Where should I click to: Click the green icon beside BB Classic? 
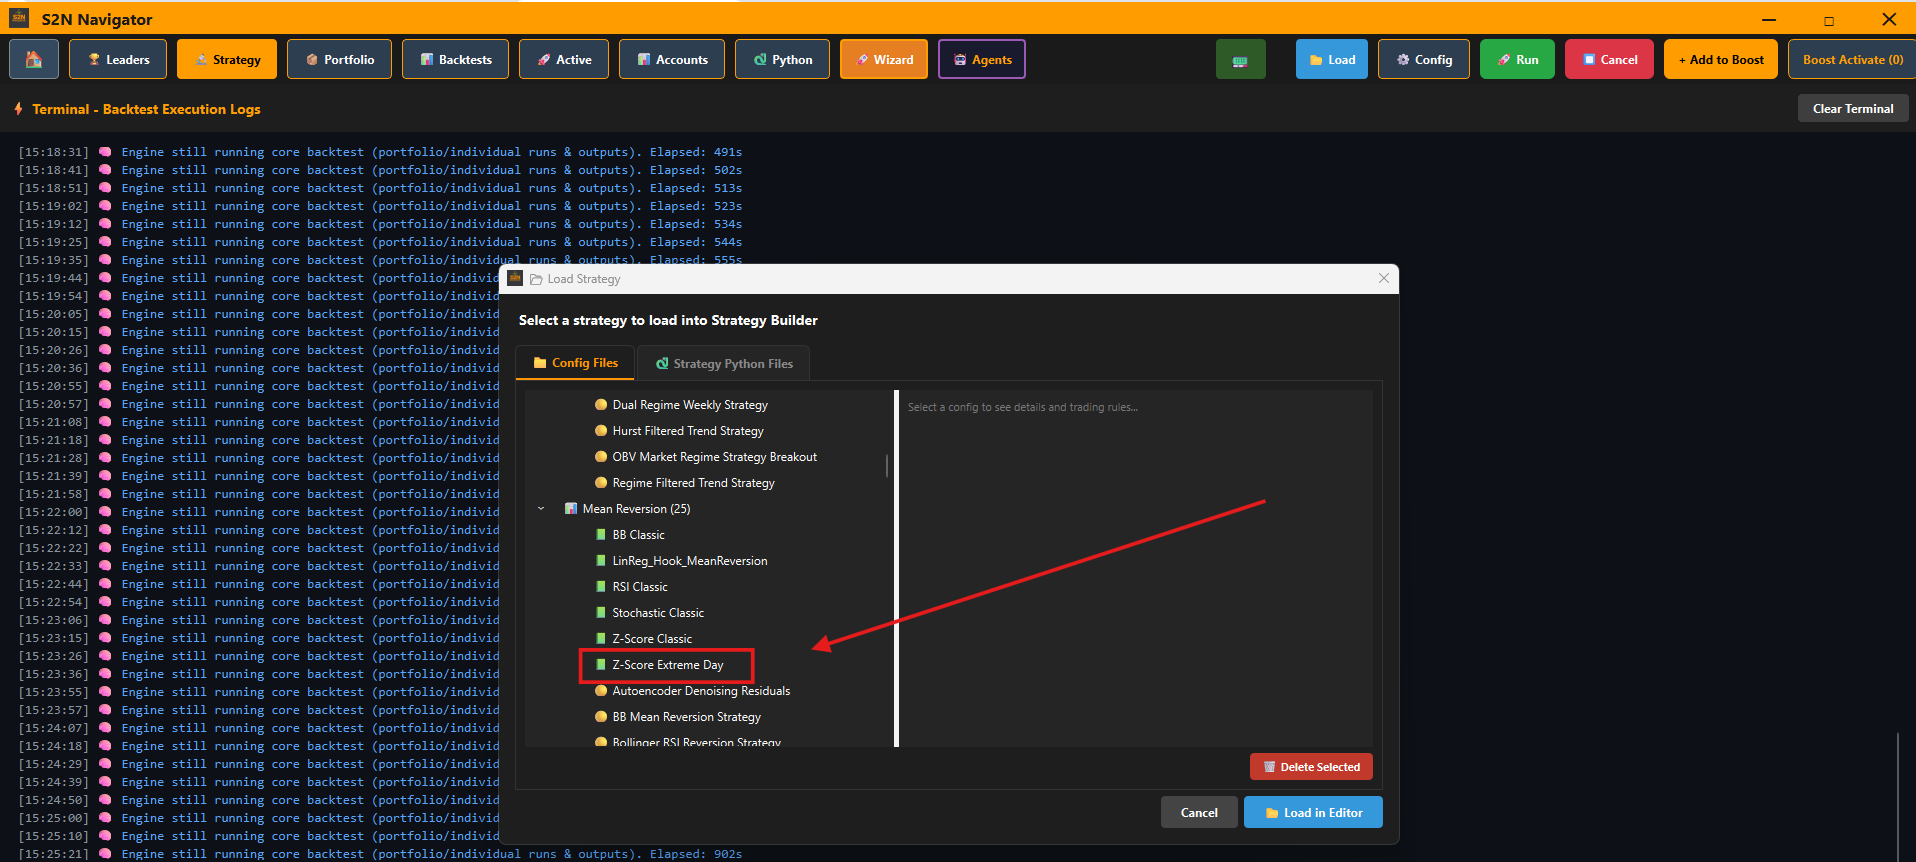(x=601, y=535)
